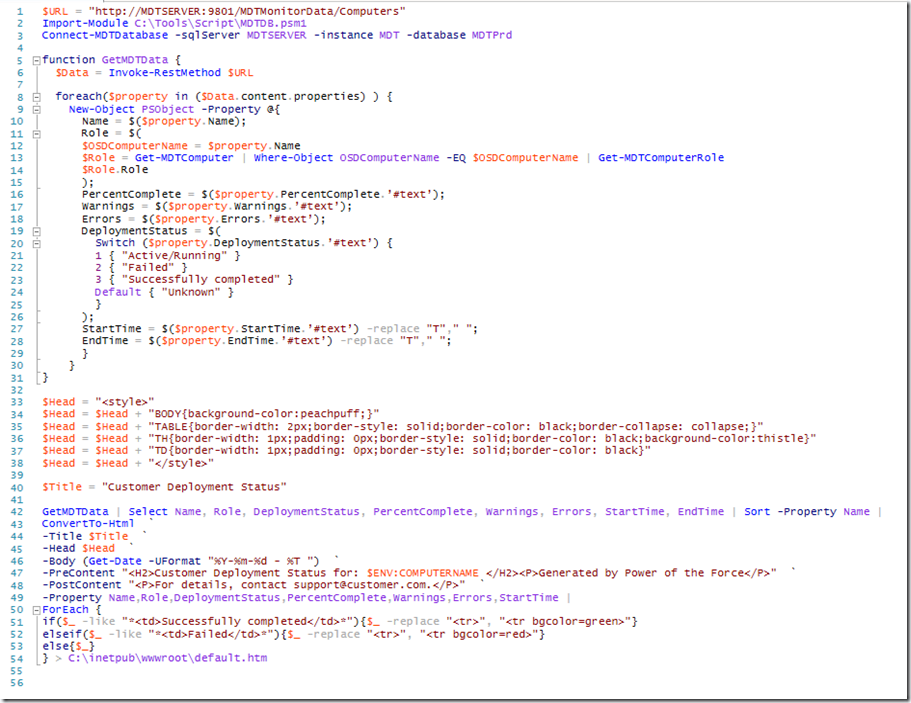Click the C:\inetpub\wwwroot\default.htm output path
911x703 pixels.
coord(168,657)
